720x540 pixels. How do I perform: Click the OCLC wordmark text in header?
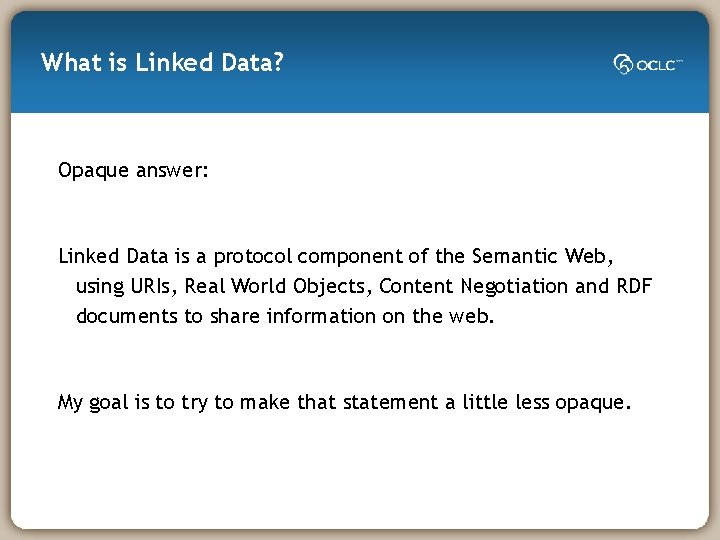point(659,65)
